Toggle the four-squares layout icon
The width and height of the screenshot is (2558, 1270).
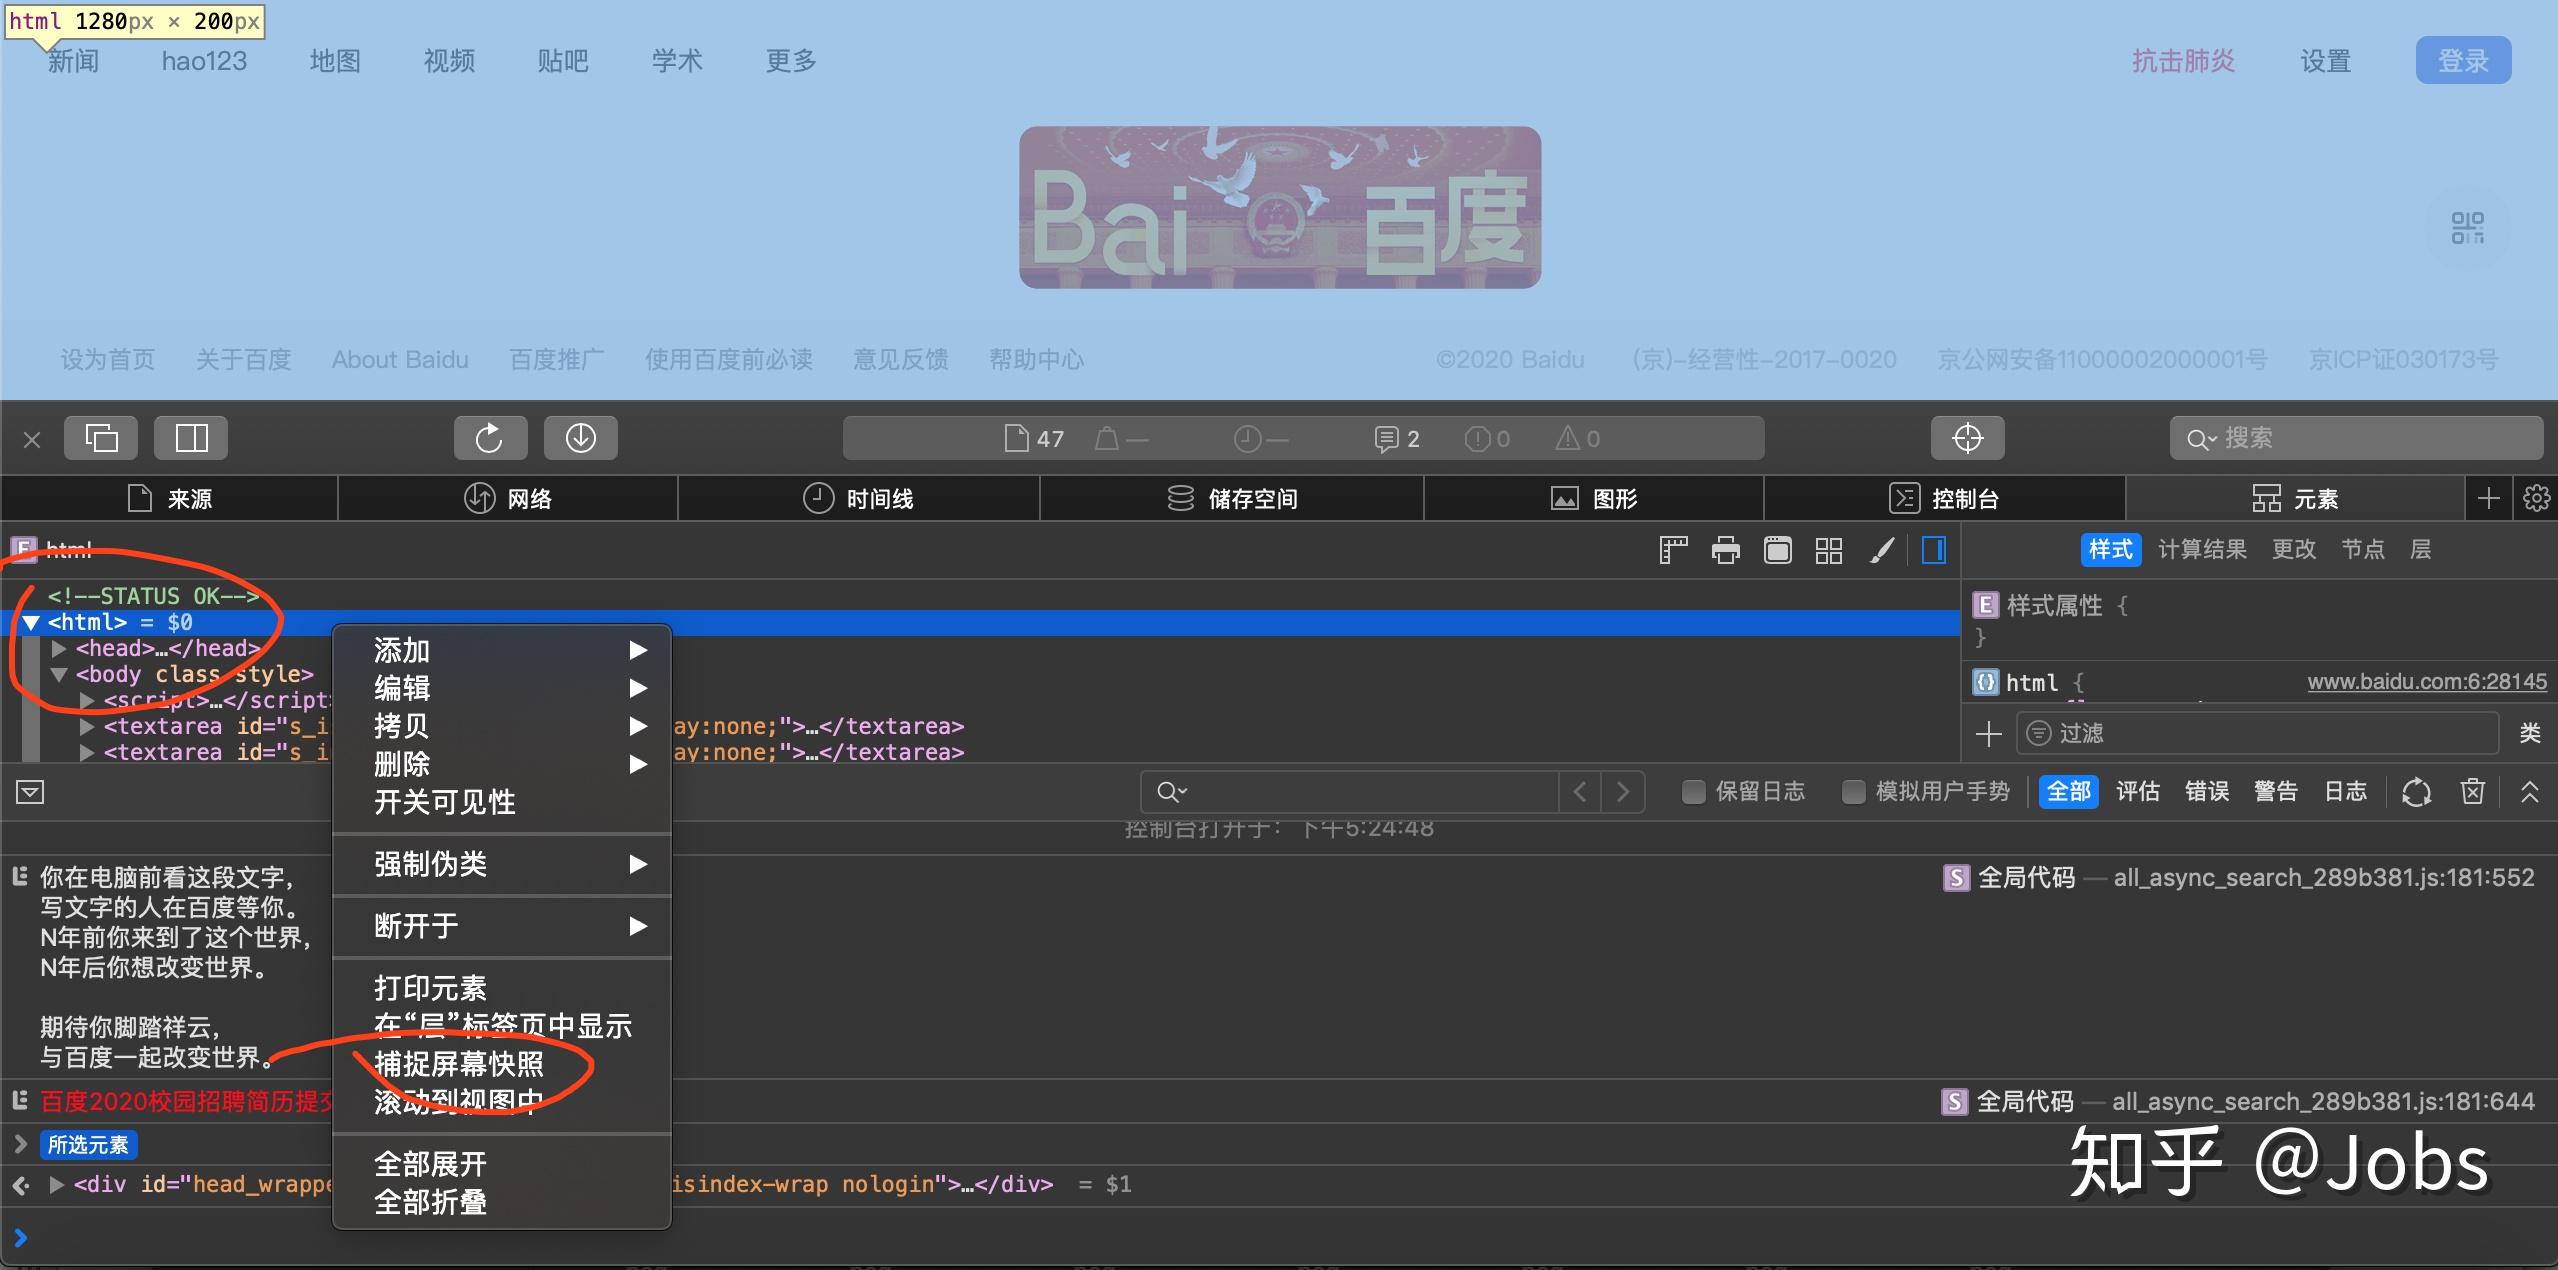tap(1829, 550)
